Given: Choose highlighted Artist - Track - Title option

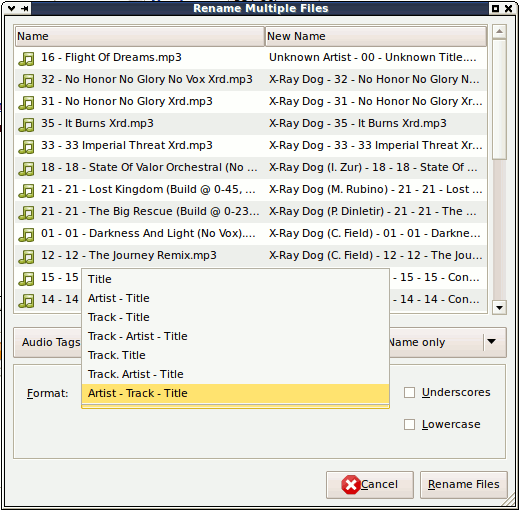Looking at the screenshot, I should (235, 393).
